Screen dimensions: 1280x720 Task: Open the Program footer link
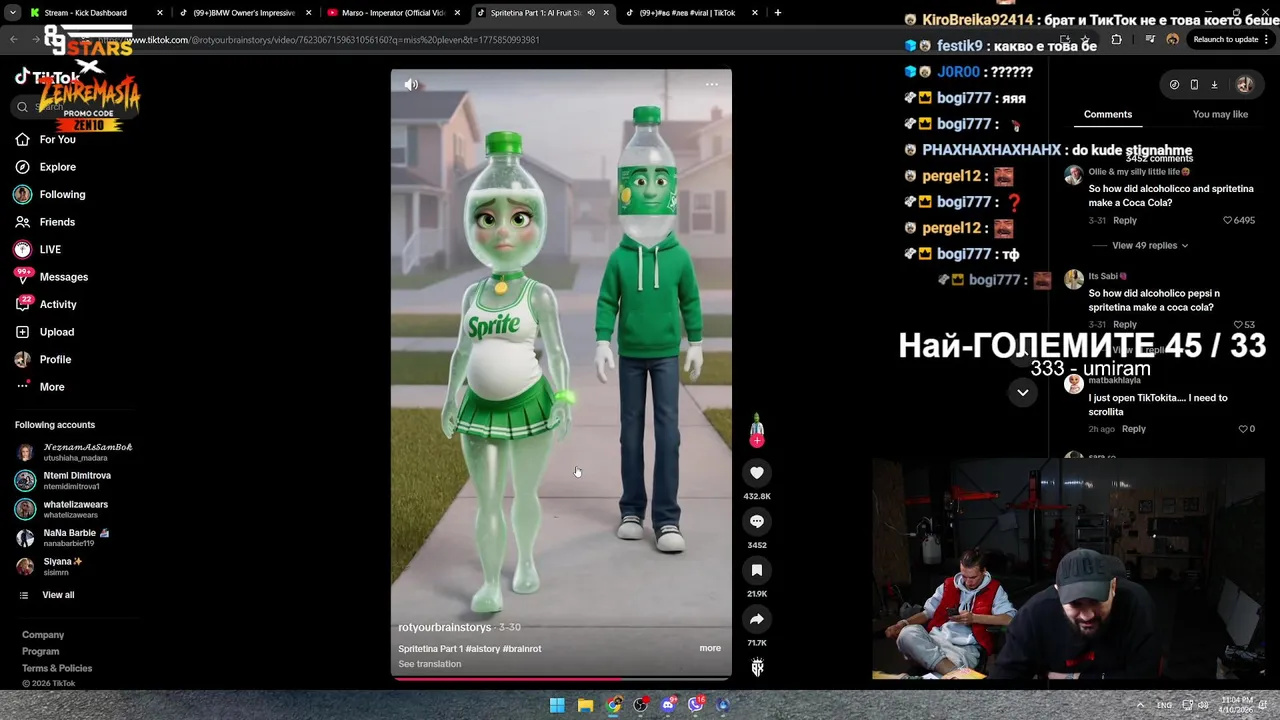click(x=41, y=651)
